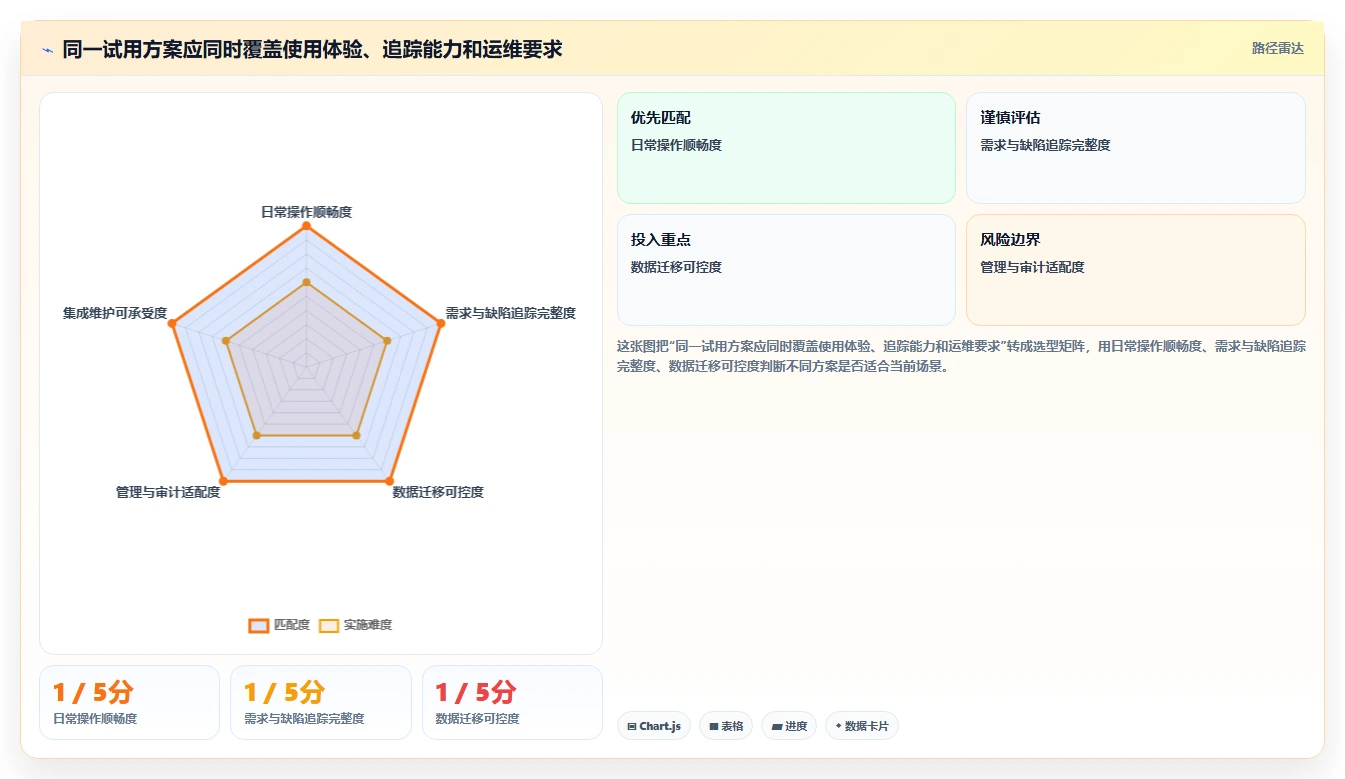The image size is (1345, 779).
Task: Click the gold 实施难度 point on 需求与缺陷追踪完整度 axis
Action: pyautogui.click(x=387, y=341)
